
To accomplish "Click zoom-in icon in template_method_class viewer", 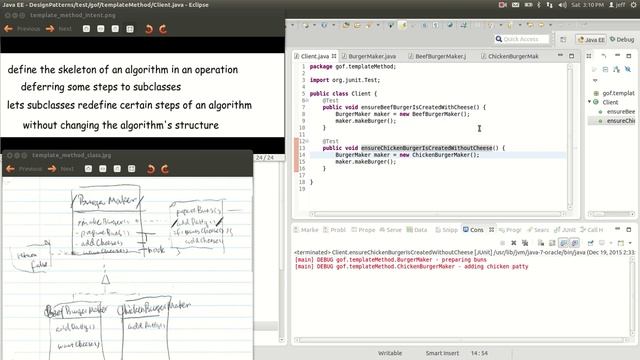I will (x=88, y=169).
